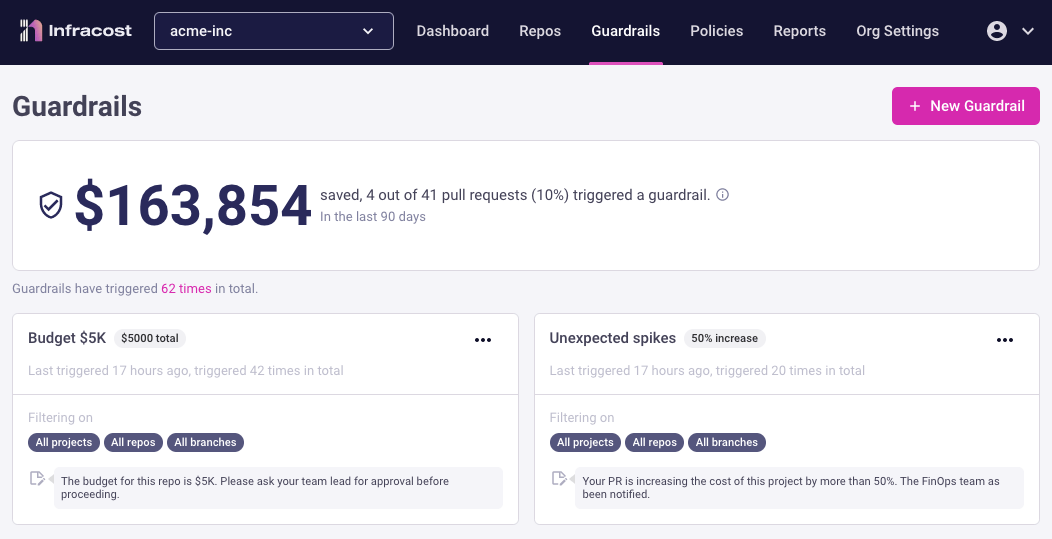This screenshot has width=1052, height=539.
Task: Expand the chevron next to user avatar
Action: coord(1028,31)
